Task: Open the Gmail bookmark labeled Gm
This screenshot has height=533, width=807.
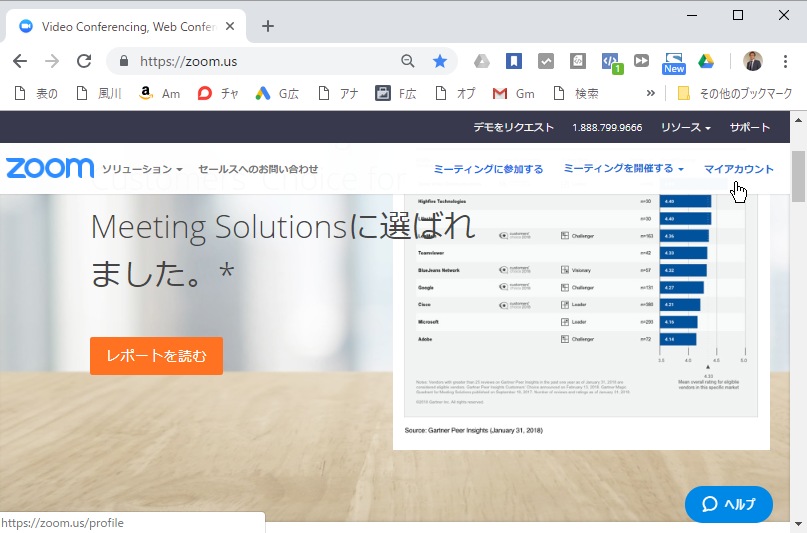Action: click(x=514, y=93)
